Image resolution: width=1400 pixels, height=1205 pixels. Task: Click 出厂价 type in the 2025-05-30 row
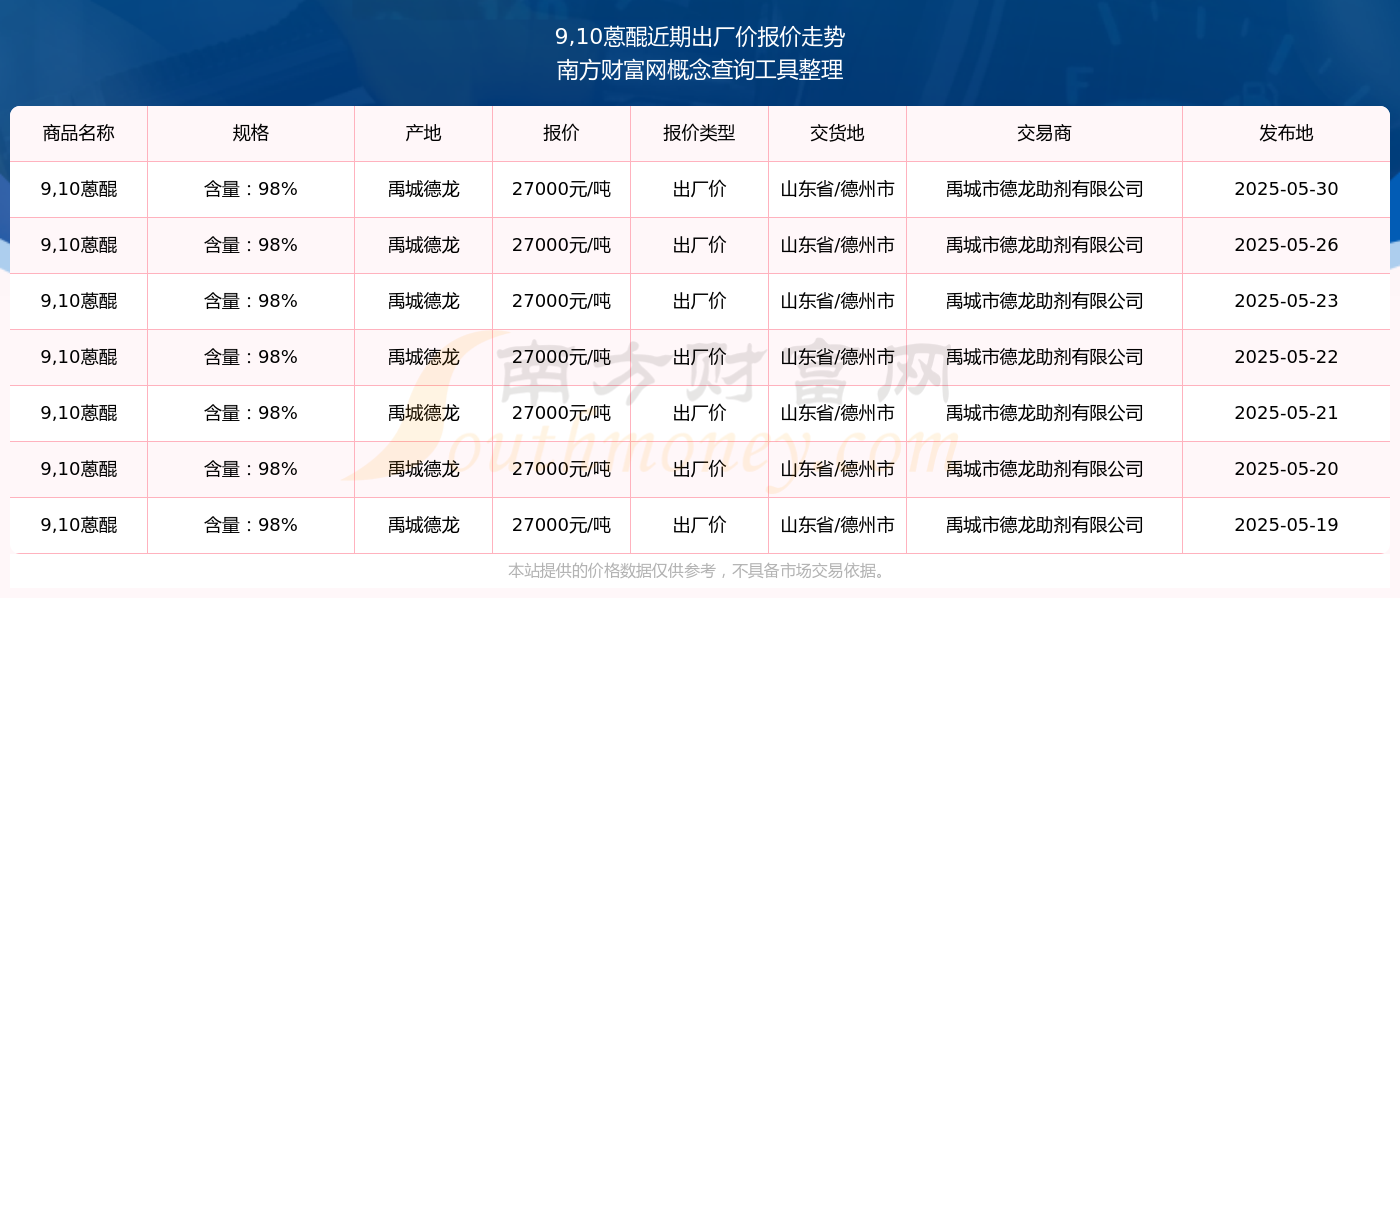(699, 189)
